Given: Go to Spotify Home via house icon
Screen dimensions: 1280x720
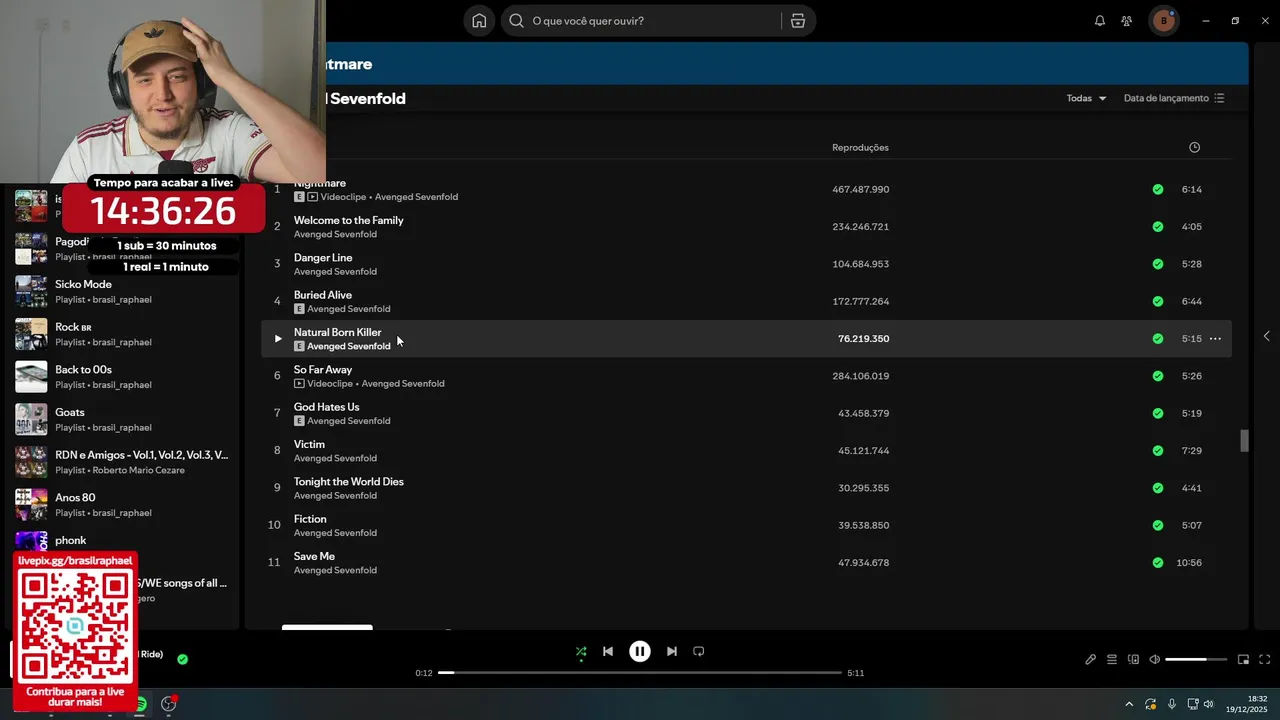Looking at the screenshot, I should 479,21.
